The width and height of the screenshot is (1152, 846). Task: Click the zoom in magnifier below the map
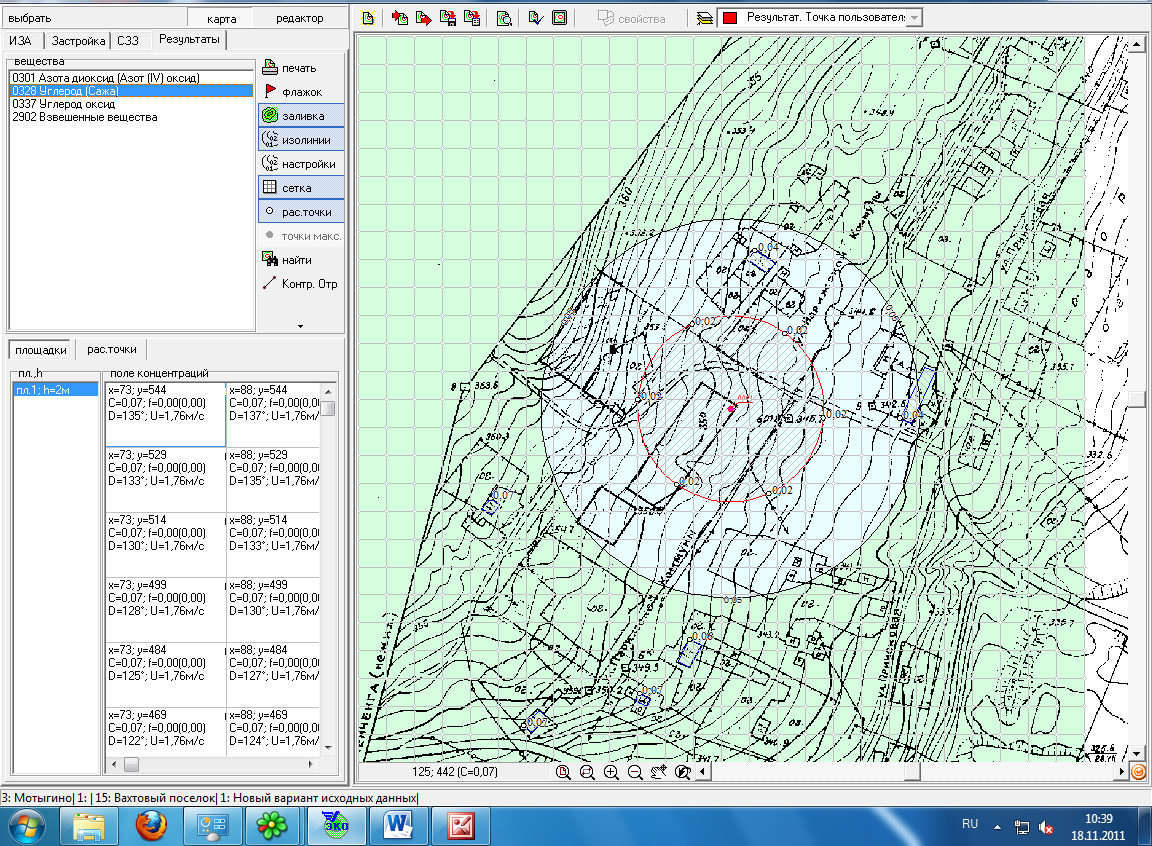(x=611, y=773)
